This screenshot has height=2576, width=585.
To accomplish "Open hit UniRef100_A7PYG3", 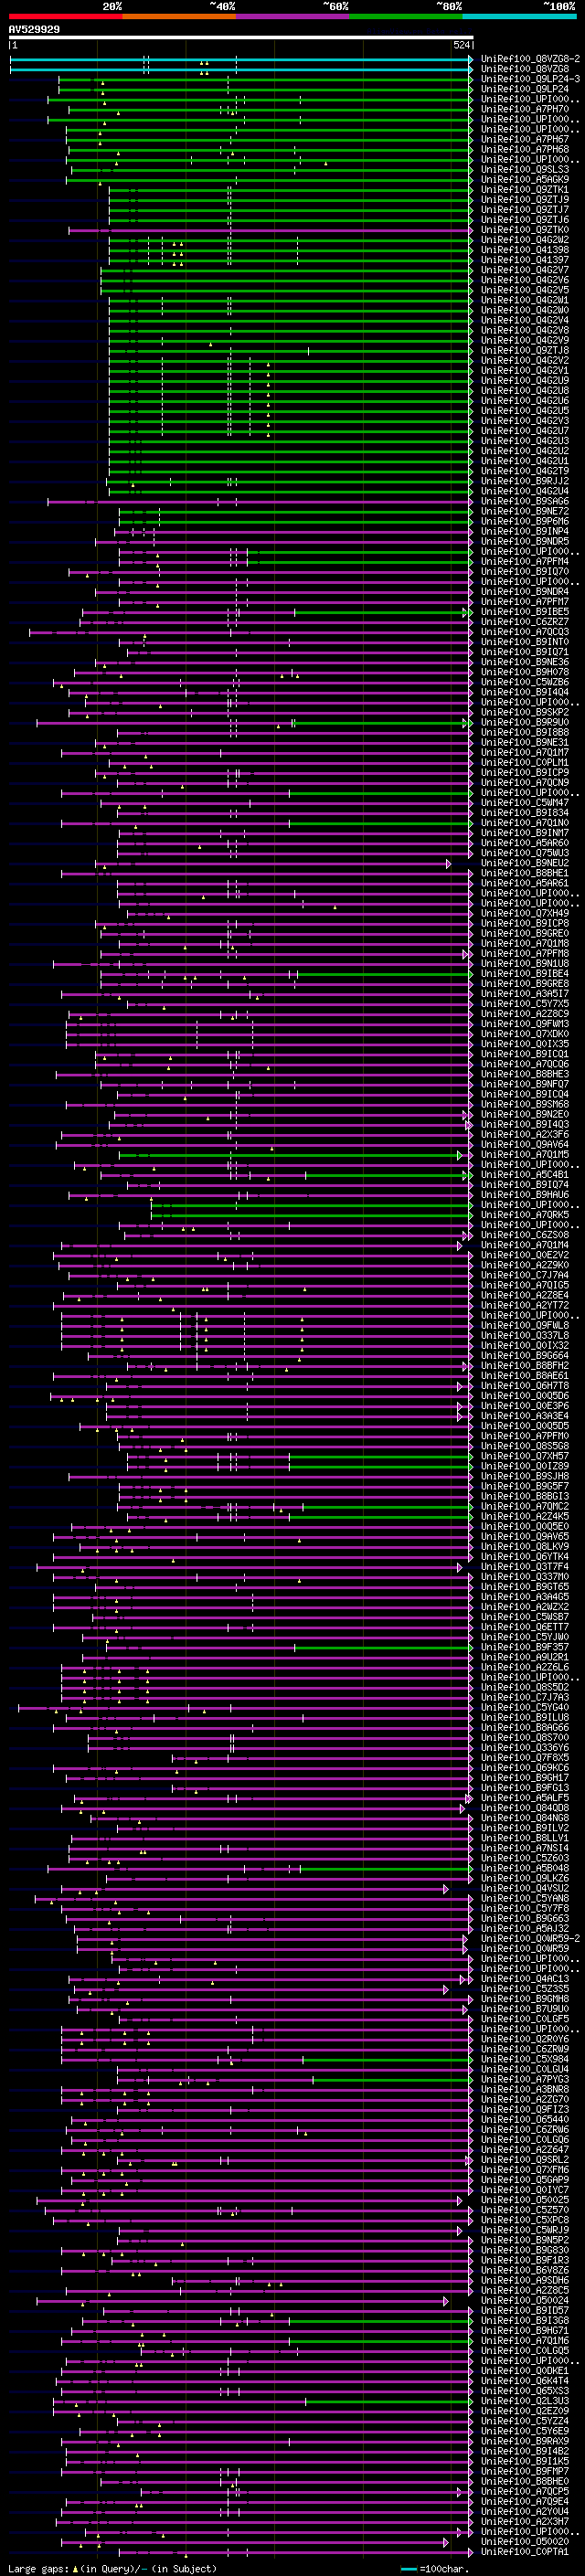I will tap(525, 2080).
